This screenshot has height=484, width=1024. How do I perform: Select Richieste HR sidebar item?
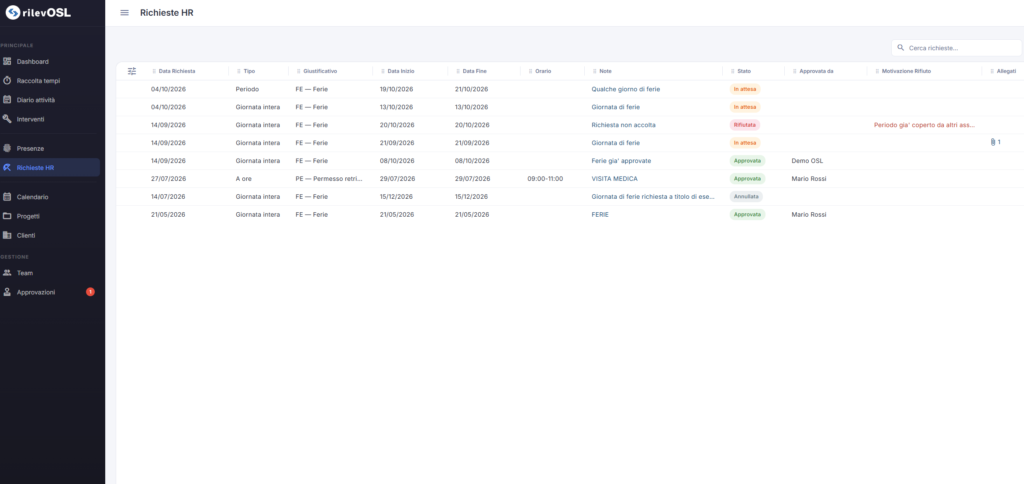tap(50, 167)
